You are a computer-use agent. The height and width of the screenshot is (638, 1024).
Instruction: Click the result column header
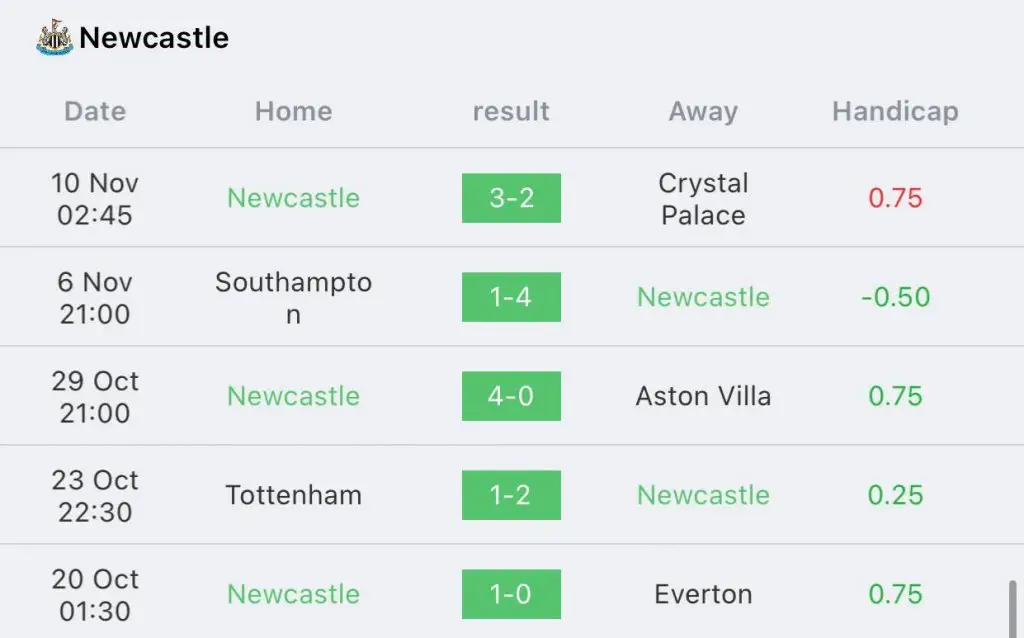click(511, 111)
